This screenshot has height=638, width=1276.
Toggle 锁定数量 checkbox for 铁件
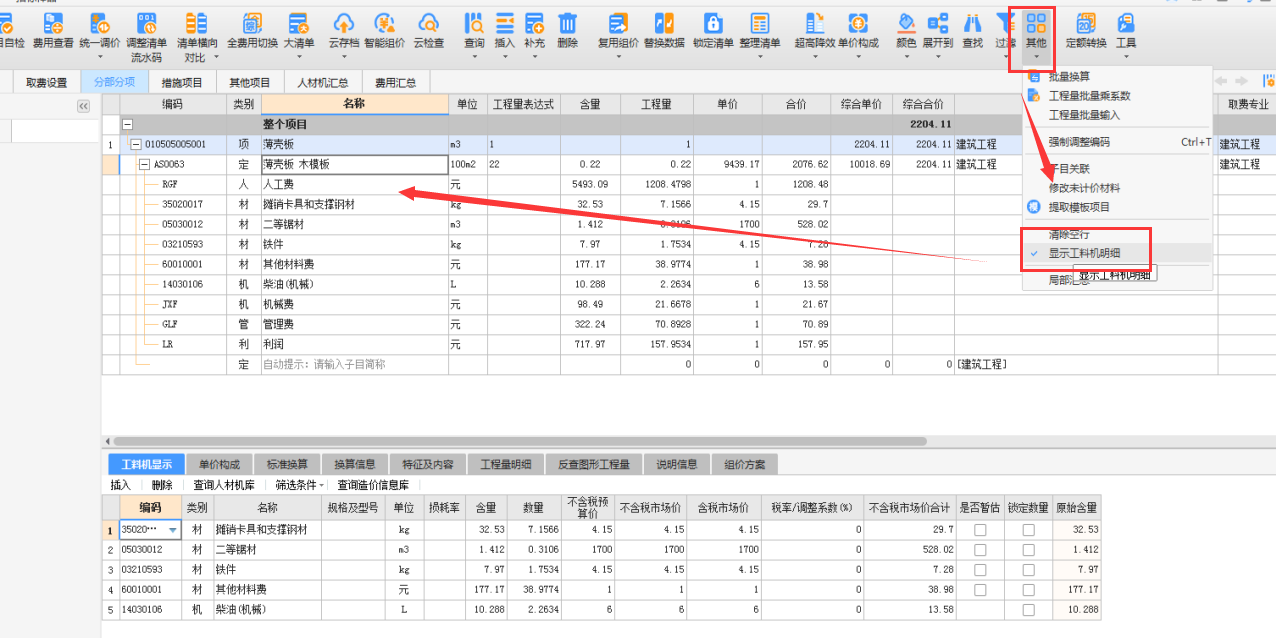point(1028,569)
